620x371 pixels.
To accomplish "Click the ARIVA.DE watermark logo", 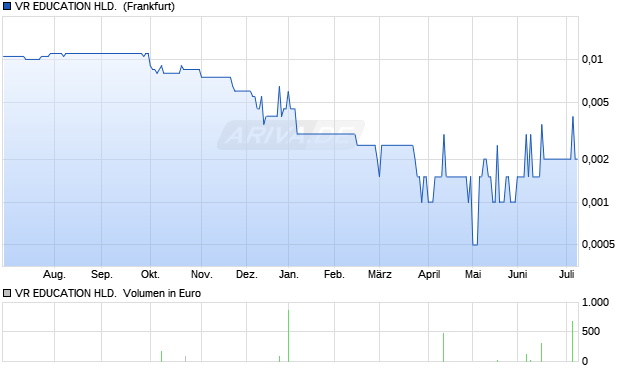I will [x=291, y=135].
